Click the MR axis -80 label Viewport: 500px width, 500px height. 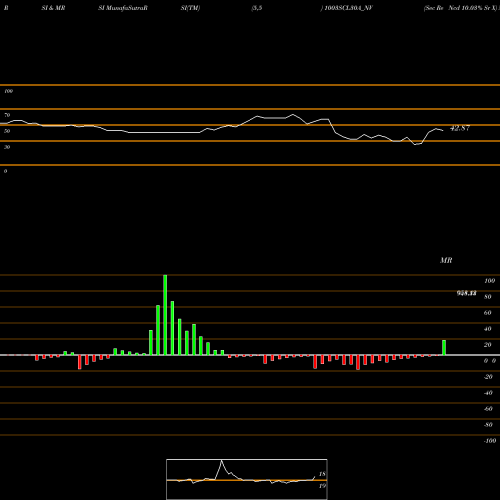tap(488, 425)
